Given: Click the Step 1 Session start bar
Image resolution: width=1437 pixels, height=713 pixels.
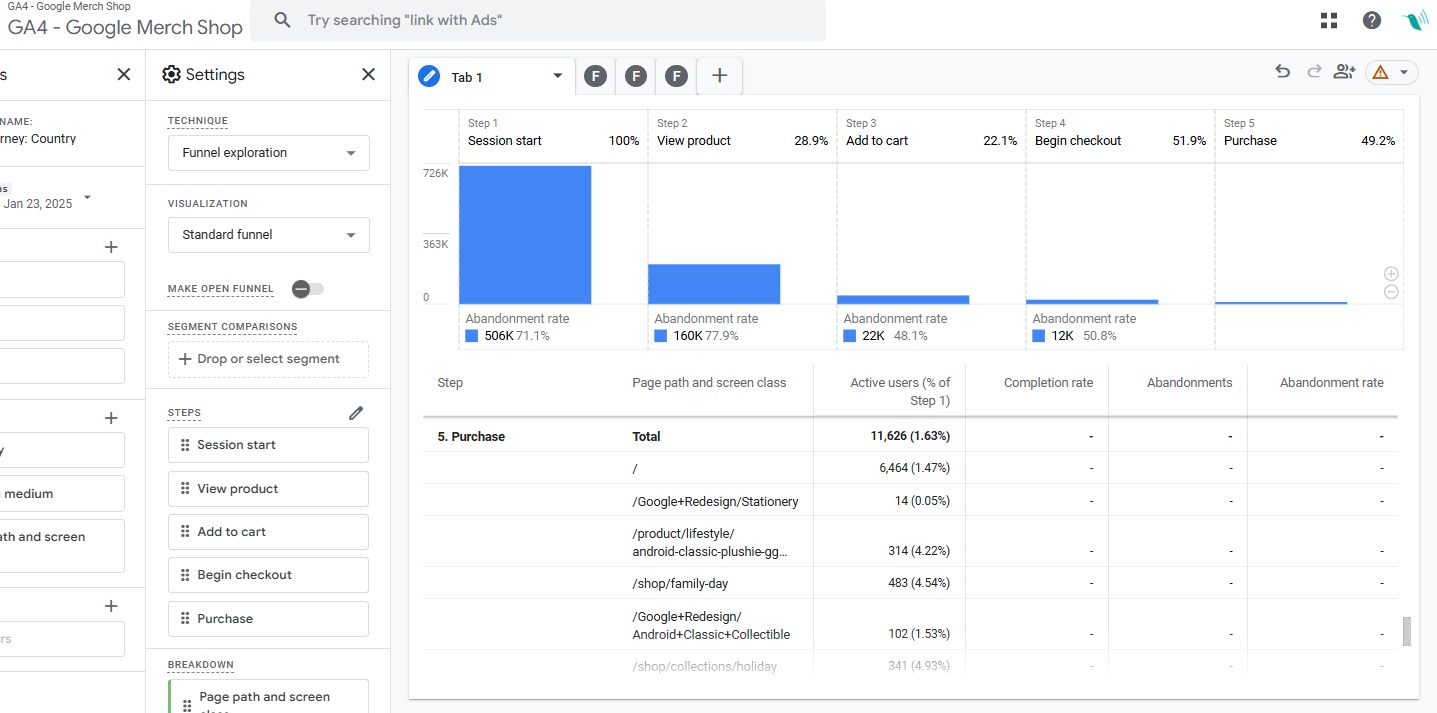Looking at the screenshot, I should pos(525,235).
